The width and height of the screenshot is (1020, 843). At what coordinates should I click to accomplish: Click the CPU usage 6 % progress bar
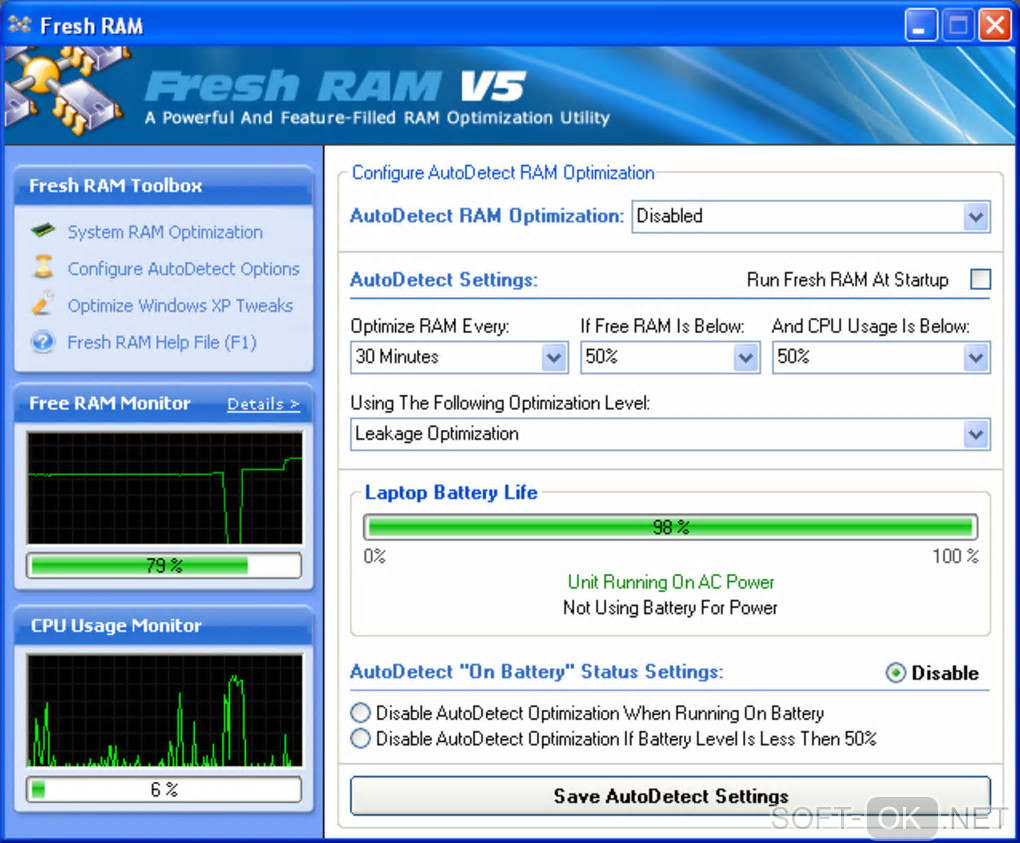click(x=164, y=789)
